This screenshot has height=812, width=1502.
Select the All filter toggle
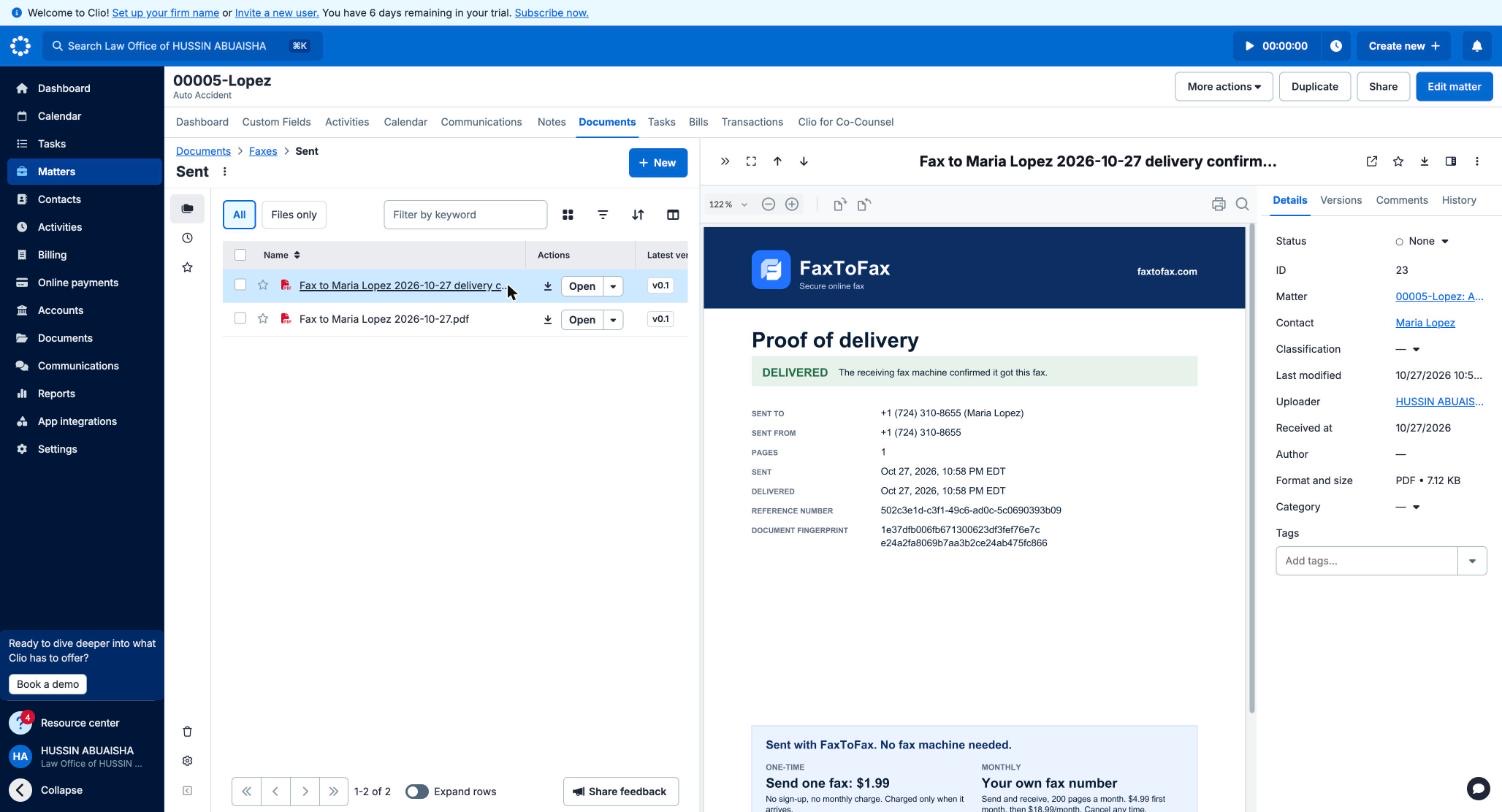[x=239, y=215]
